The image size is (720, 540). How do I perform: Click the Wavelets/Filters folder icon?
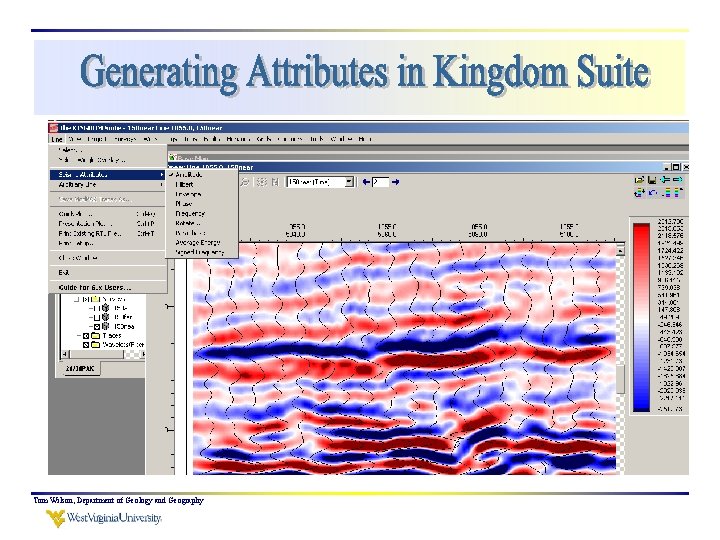click(96, 344)
